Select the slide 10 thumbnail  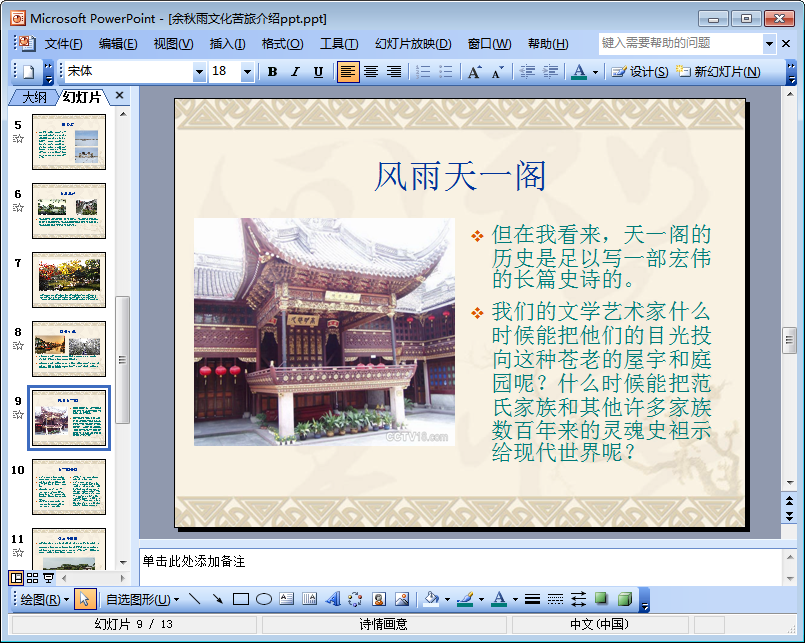69,487
